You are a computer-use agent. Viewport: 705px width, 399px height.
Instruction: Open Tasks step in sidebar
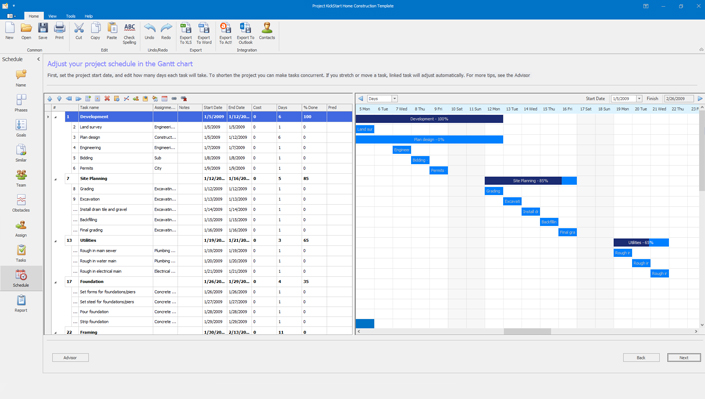coord(21,253)
